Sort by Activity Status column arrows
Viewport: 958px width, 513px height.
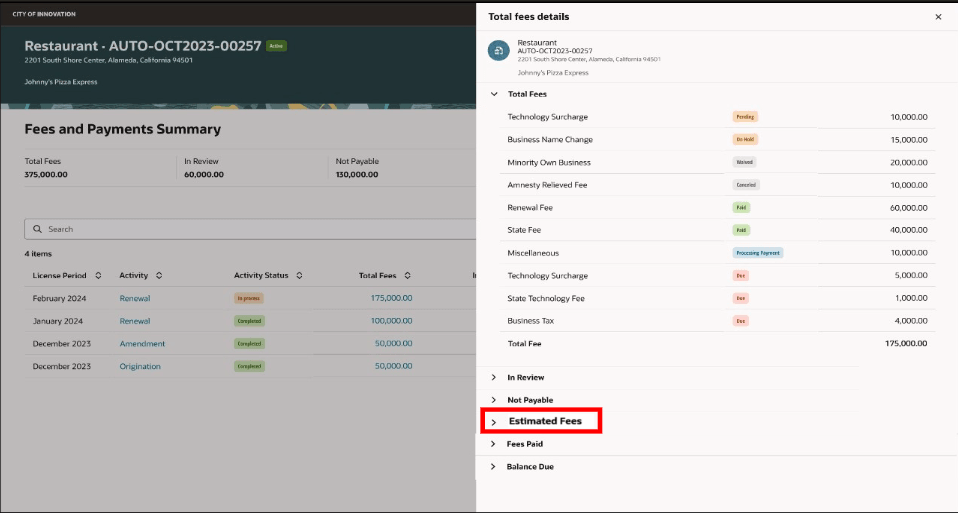(x=299, y=275)
